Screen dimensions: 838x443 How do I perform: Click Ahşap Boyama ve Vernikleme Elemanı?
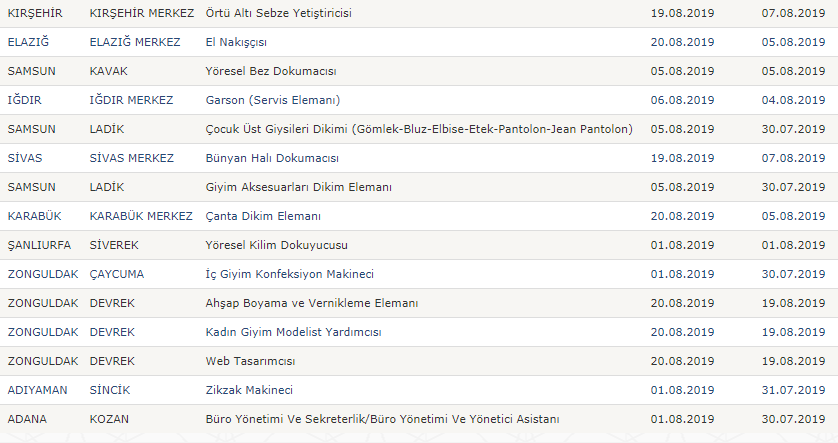(311, 303)
